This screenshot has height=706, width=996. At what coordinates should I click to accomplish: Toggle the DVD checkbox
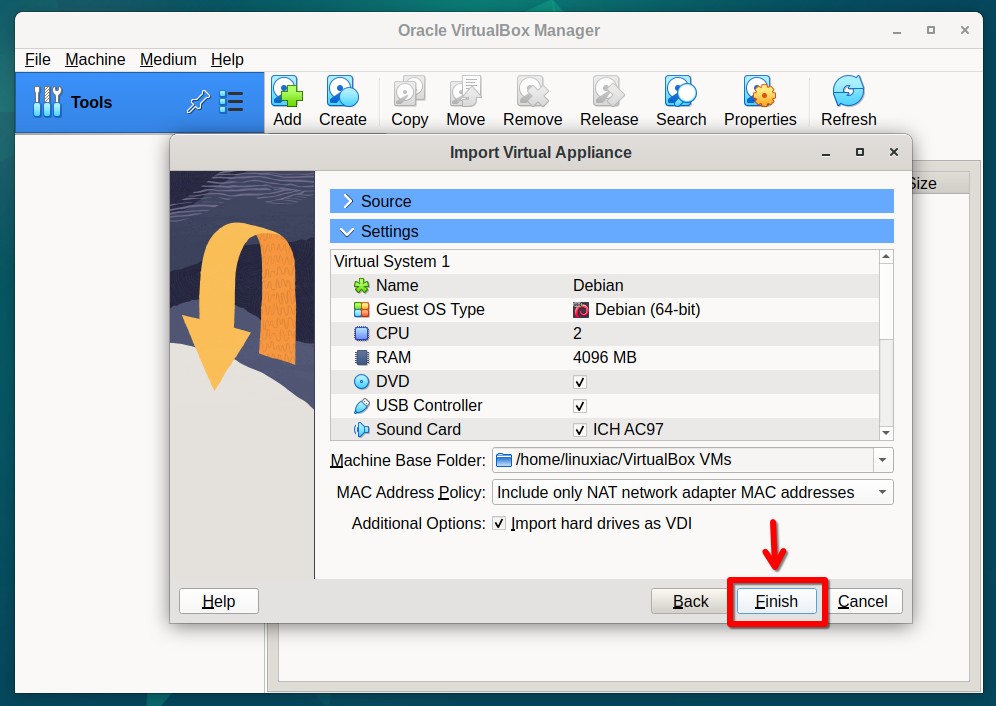tap(580, 383)
